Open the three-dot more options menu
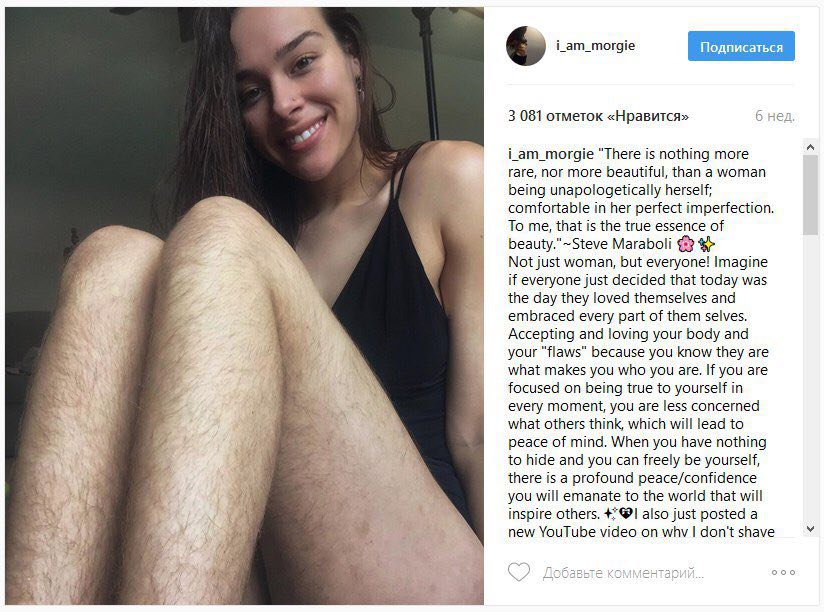Image resolution: width=824 pixels, height=612 pixels. click(x=783, y=572)
